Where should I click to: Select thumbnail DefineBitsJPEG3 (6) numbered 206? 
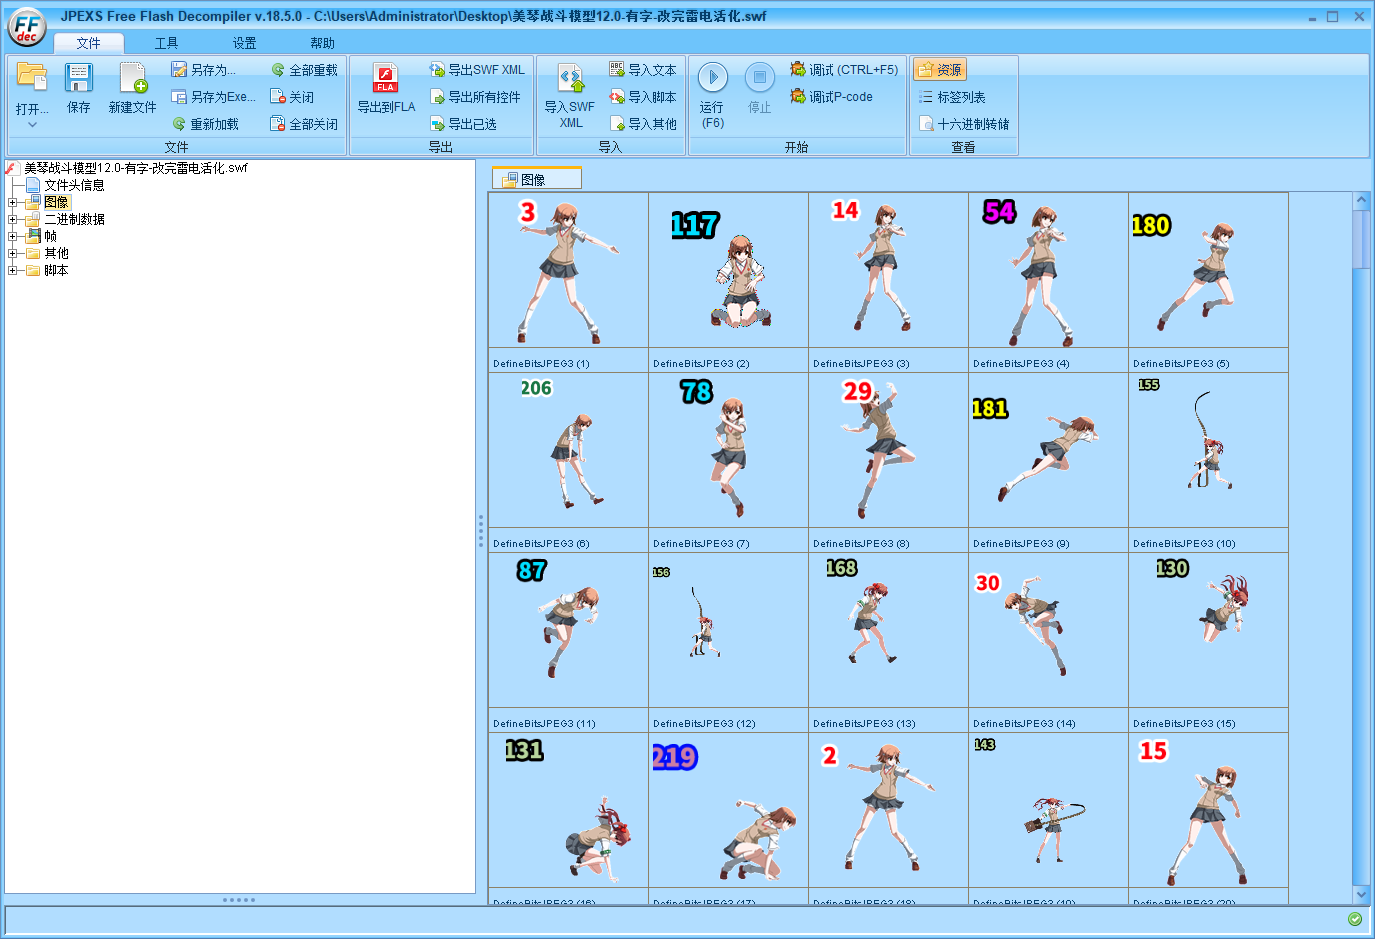click(x=568, y=462)
